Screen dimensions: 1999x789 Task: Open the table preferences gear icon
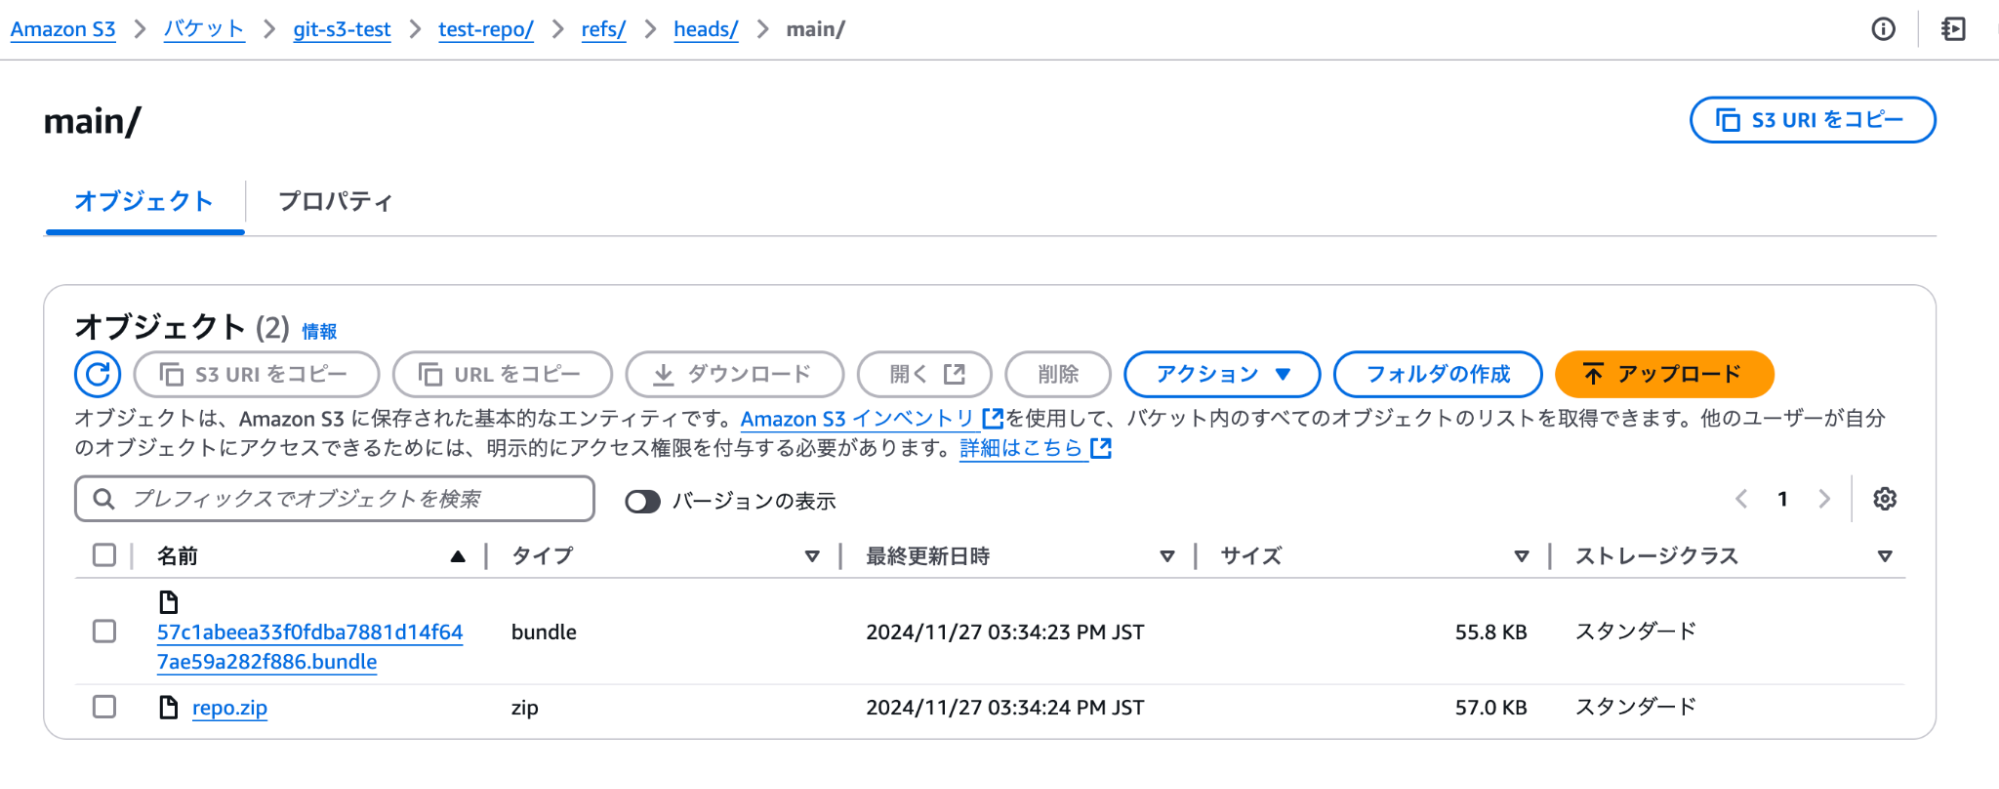coord(1884,499)
